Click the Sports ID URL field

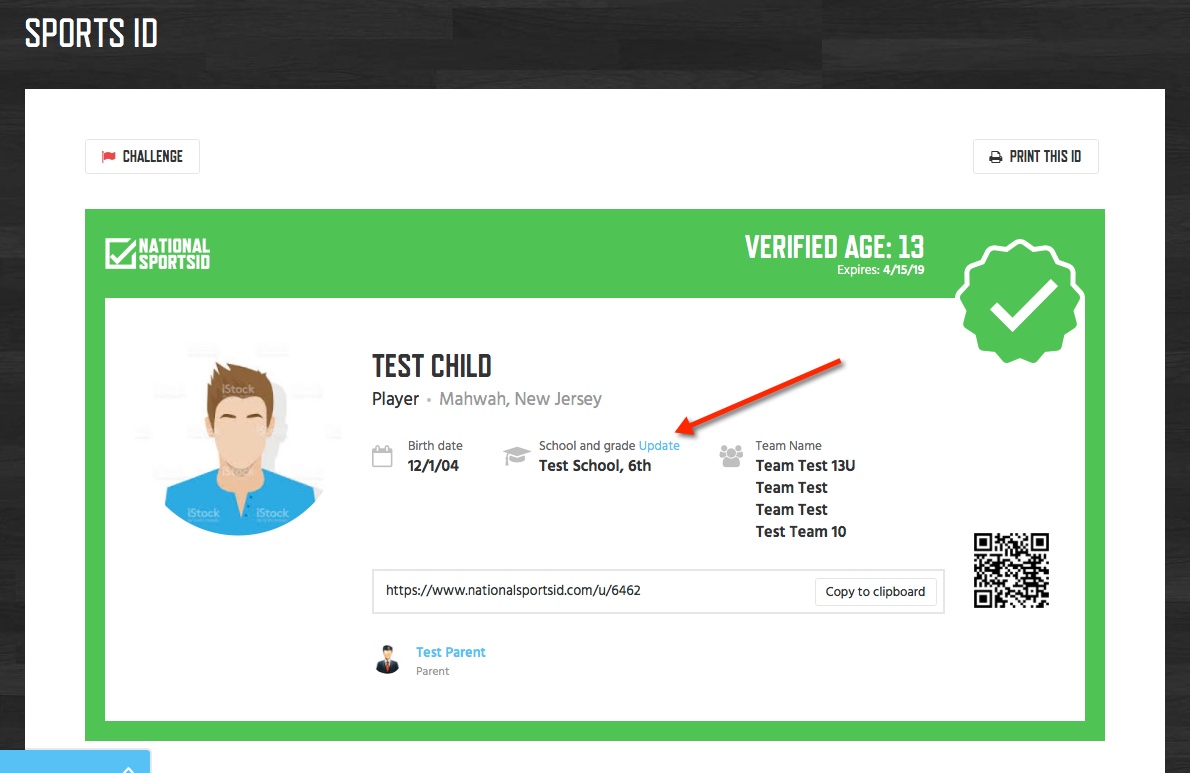coord(658,591)
